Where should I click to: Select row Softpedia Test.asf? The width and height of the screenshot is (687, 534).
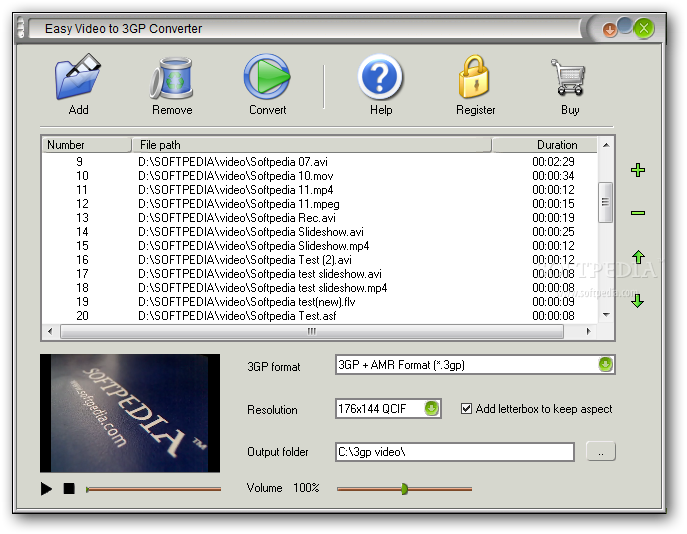pos(320,316)
